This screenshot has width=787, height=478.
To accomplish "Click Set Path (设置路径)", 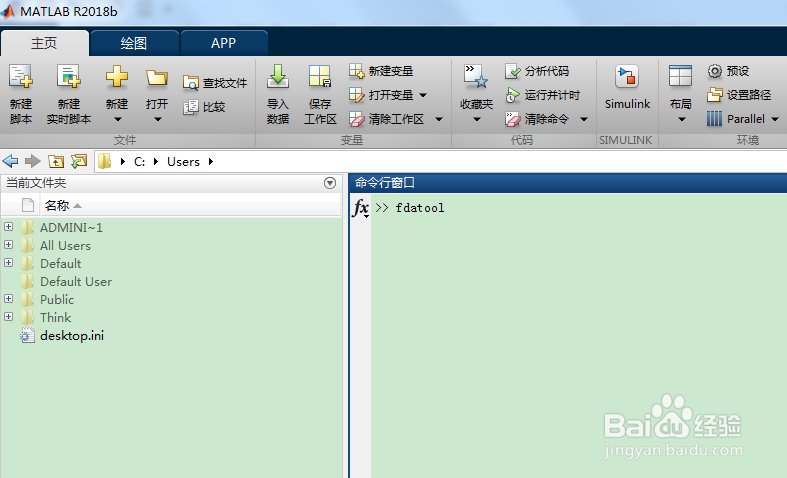I will point(739,95).
